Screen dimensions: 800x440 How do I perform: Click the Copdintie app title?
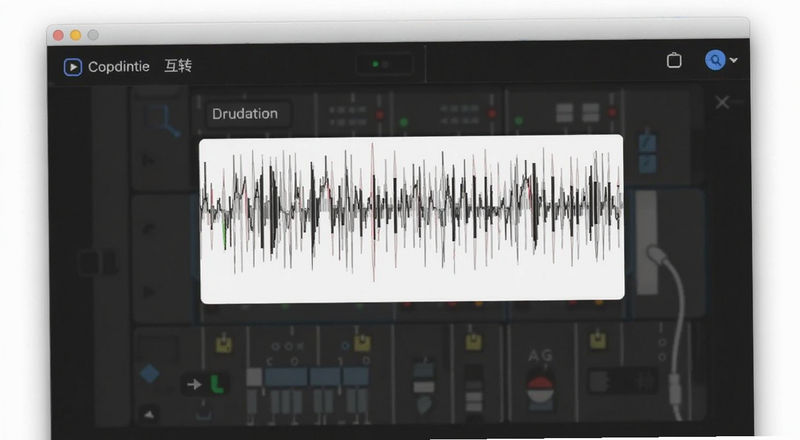(x=119, y=67)
